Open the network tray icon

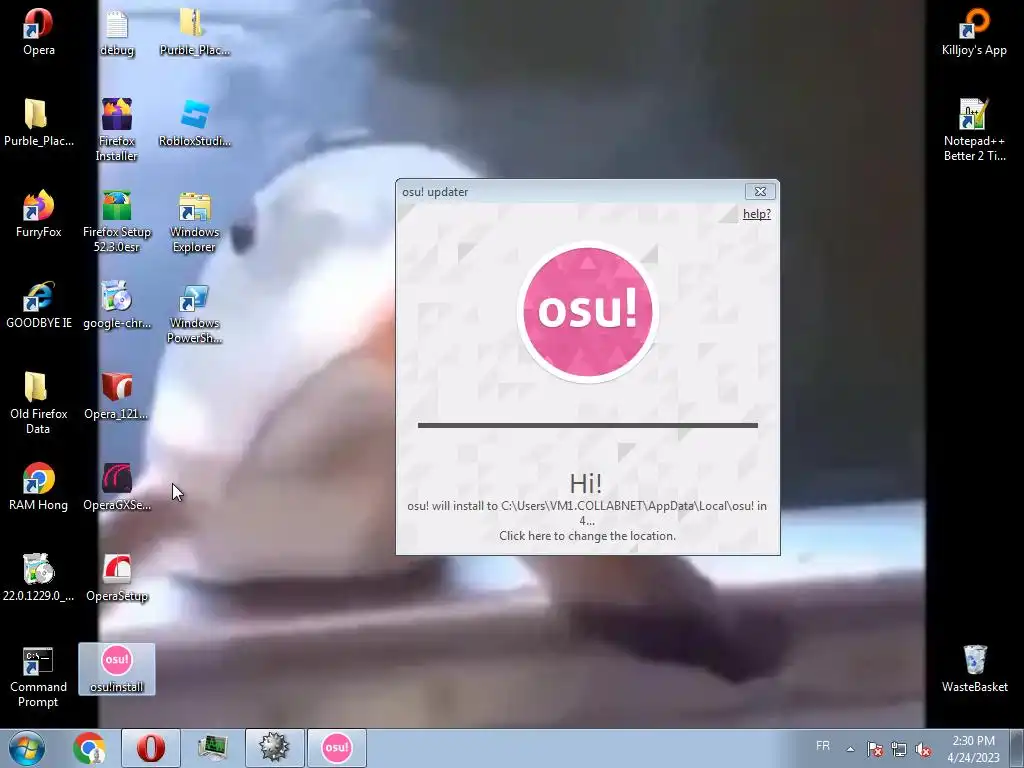[899, 749]
